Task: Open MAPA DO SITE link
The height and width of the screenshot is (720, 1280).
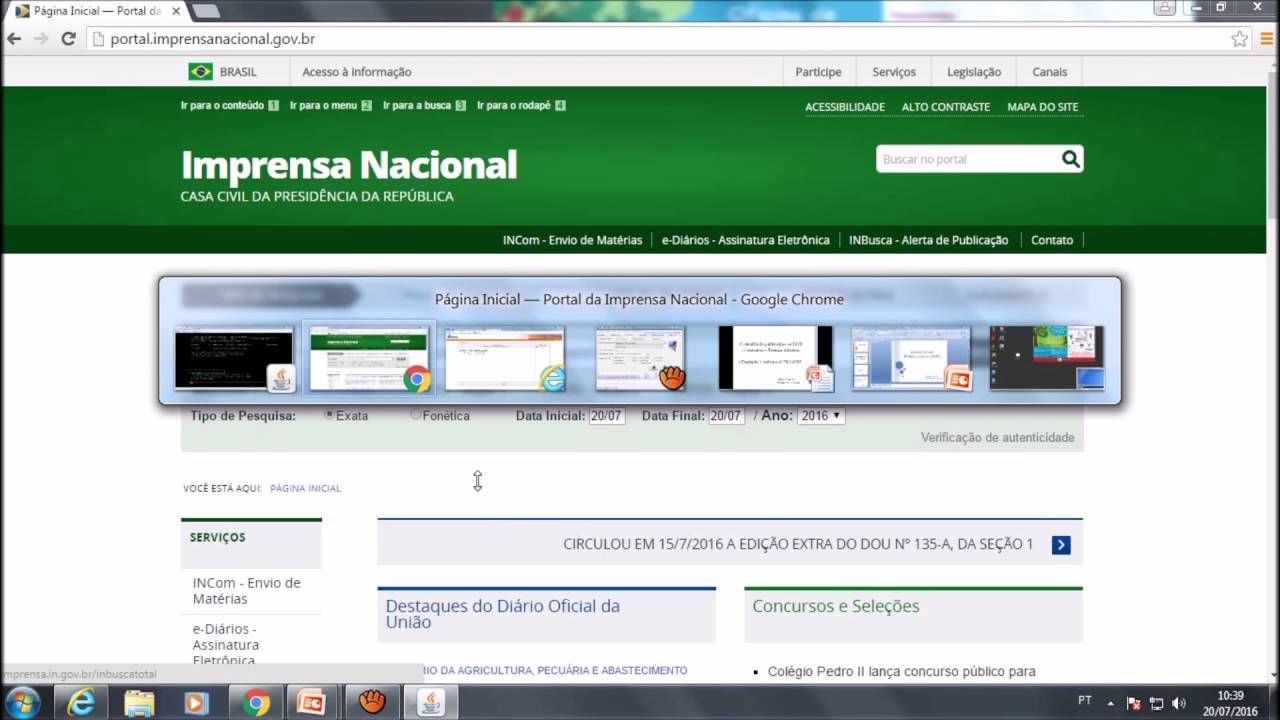Action: click(1043, 107)
